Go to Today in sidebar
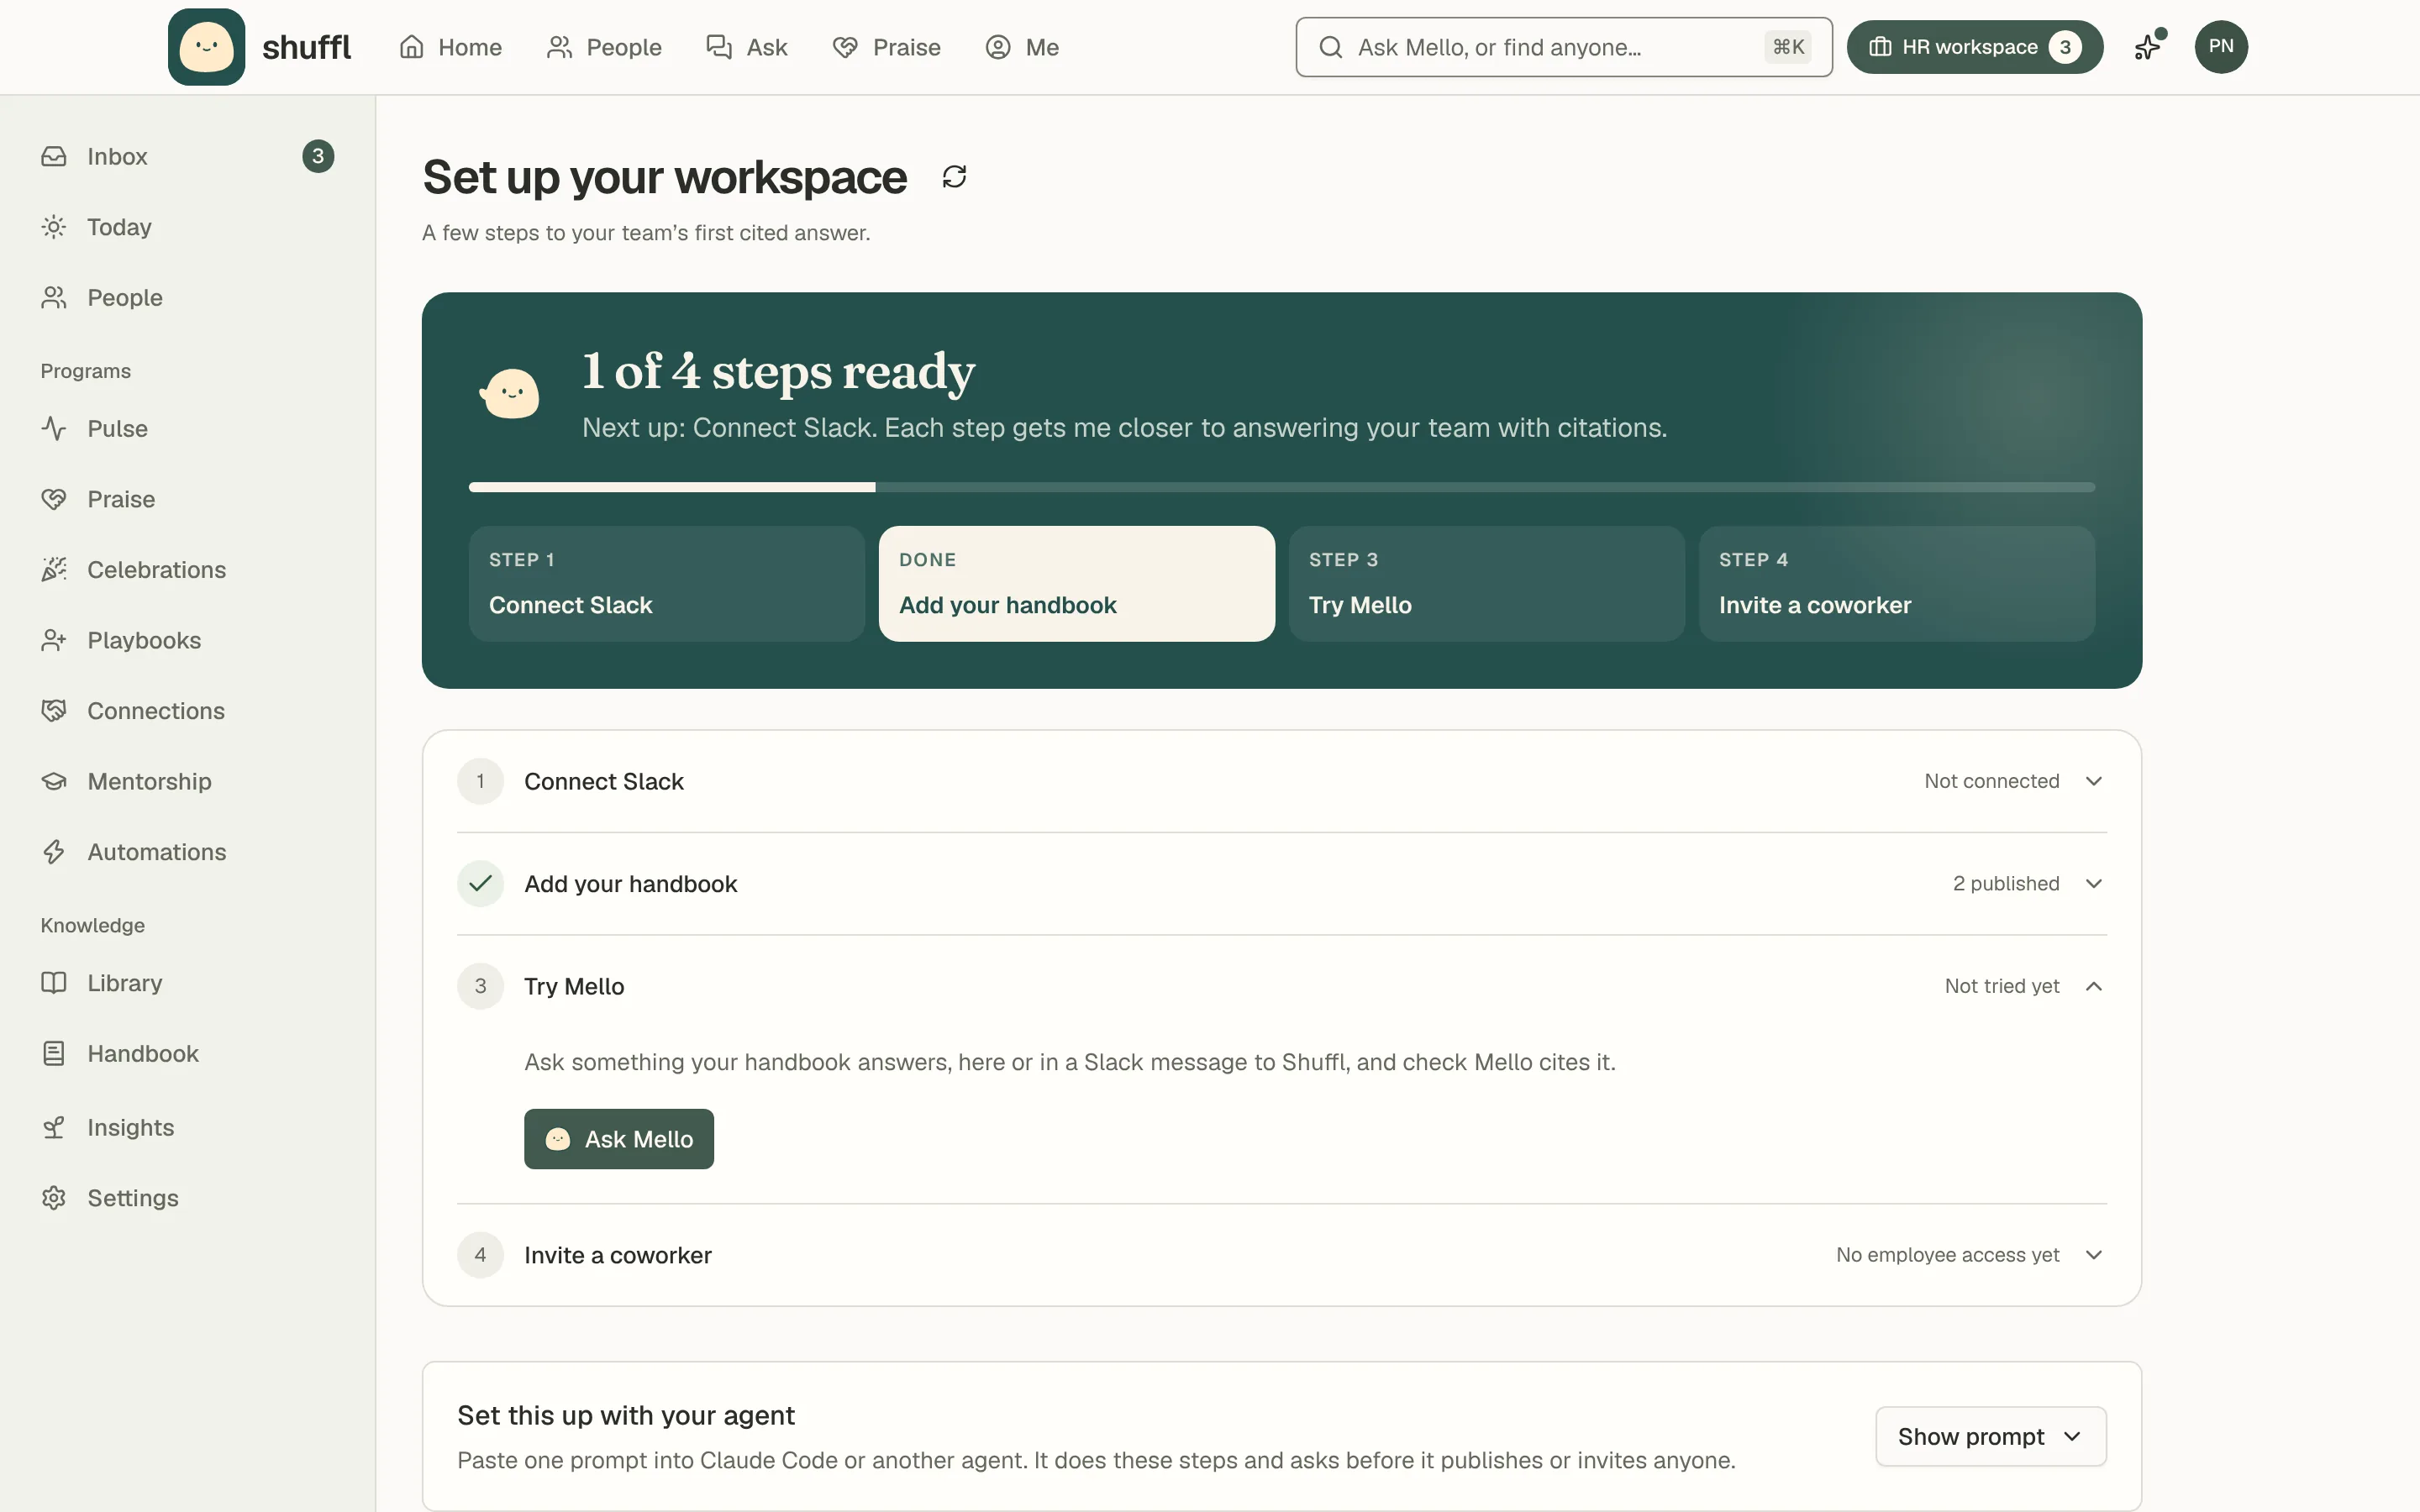 (188, 227)
